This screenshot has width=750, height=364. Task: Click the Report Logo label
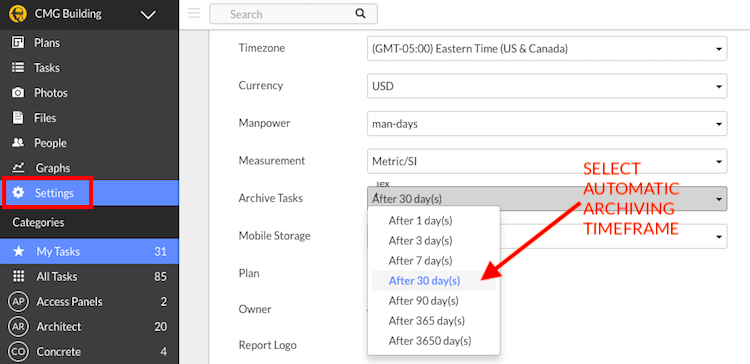pyautogui.click(x=267, y=345)
